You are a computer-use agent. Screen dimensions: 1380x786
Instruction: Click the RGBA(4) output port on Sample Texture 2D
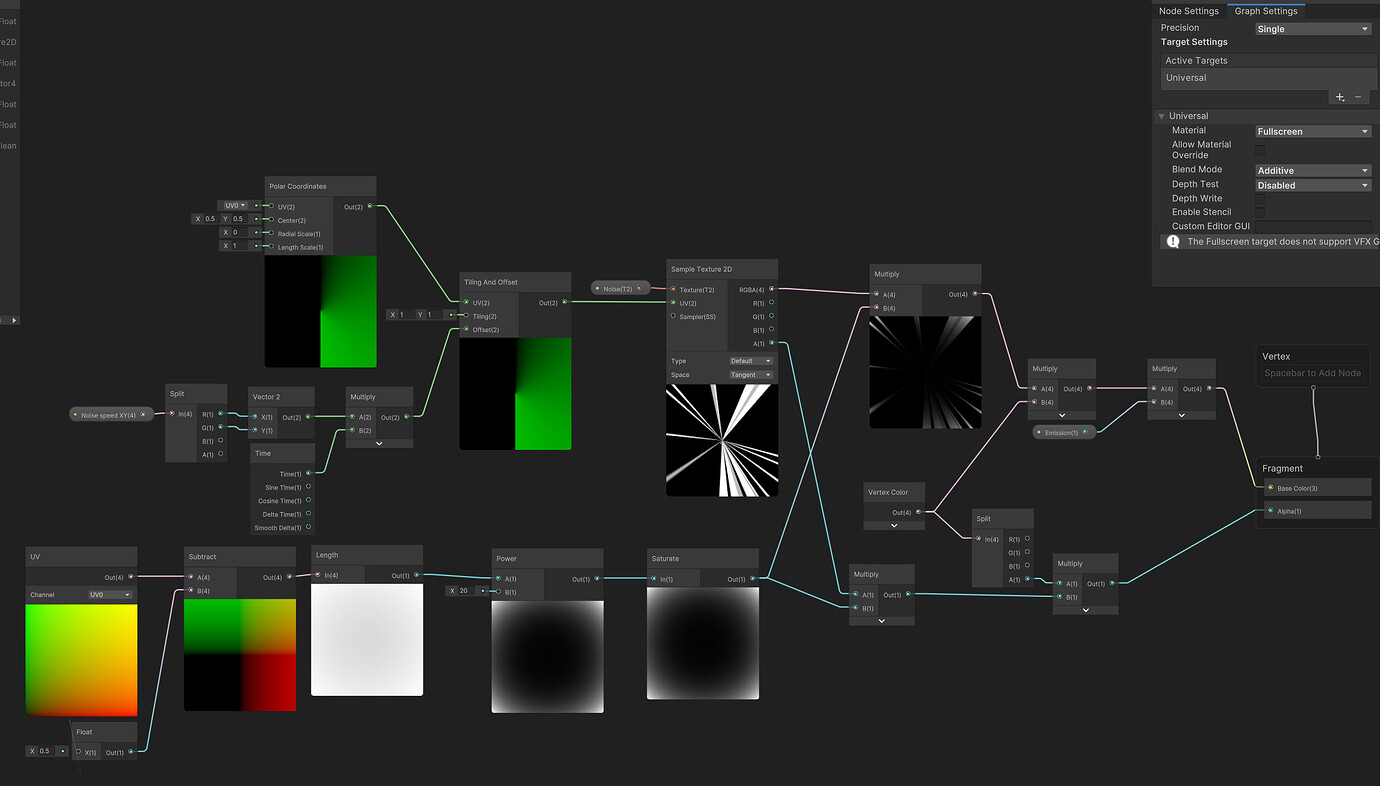[x=771, y=289]
